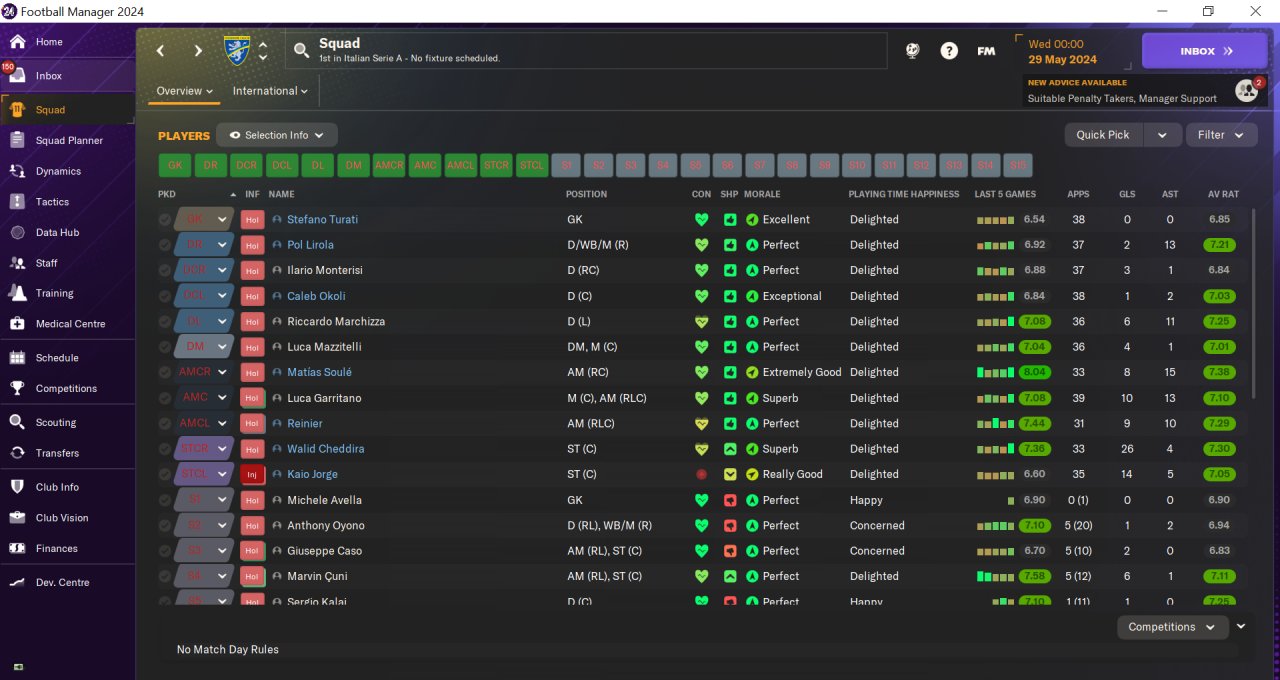Expand the match day rules chevron

[x=1241, y=626]
